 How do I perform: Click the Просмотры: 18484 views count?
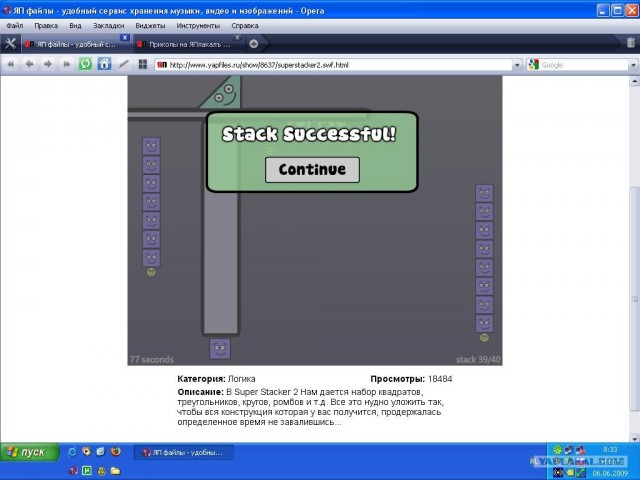411,379
